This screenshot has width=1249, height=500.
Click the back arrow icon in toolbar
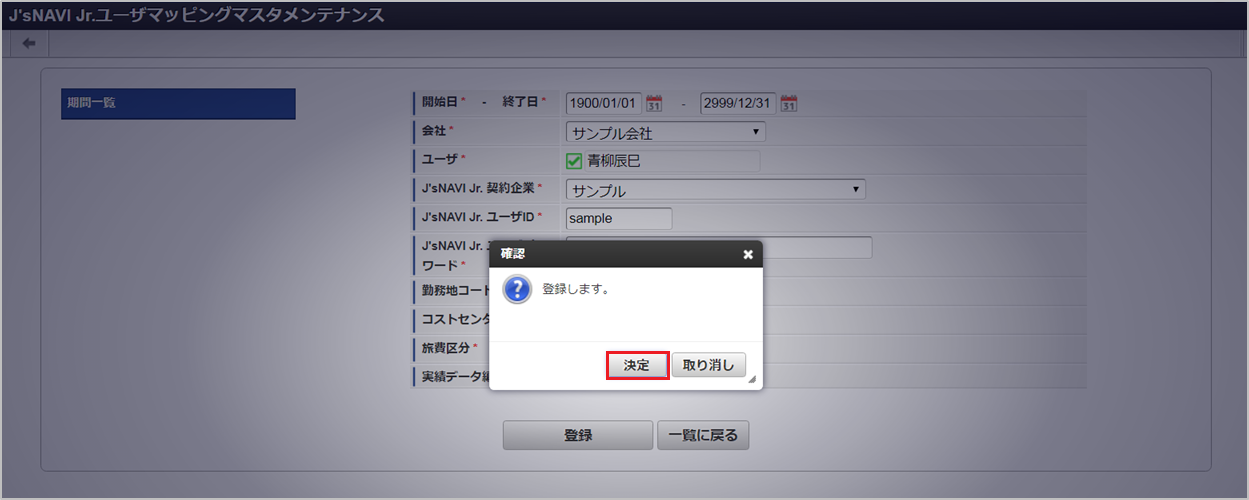click(x=29, y=43)
